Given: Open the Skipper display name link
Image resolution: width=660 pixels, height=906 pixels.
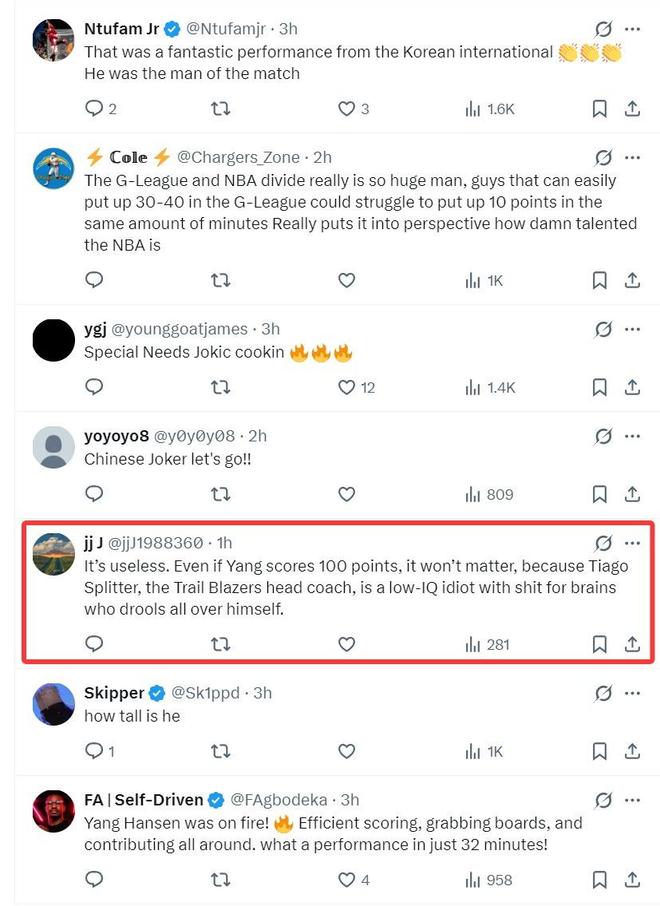Looking at the screenshot, I should tap(113, 692).
